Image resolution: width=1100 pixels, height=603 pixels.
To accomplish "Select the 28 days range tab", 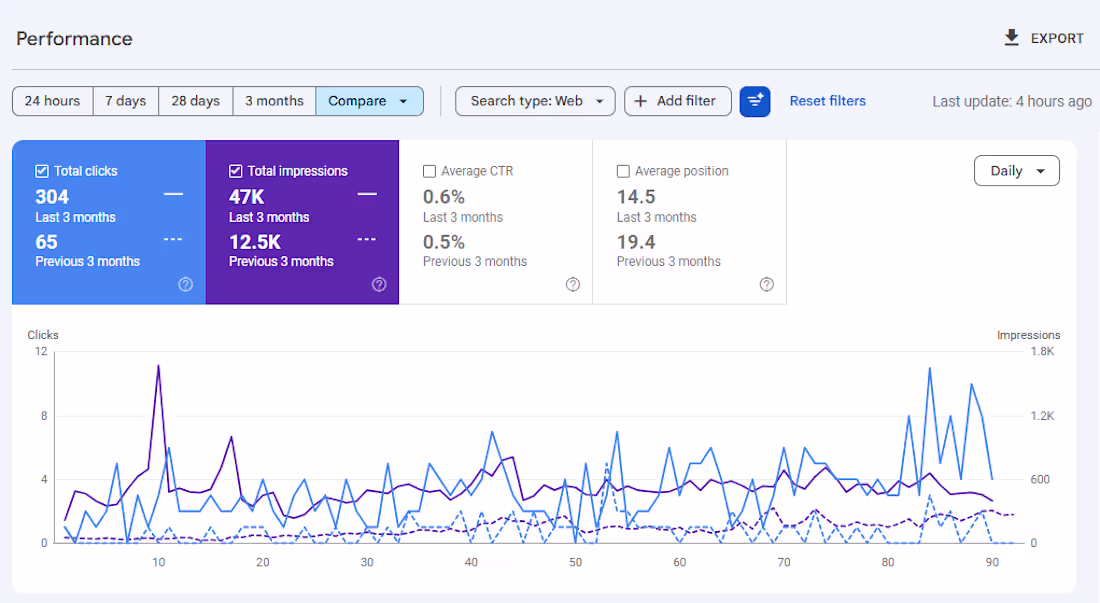I will coord(196,101).
